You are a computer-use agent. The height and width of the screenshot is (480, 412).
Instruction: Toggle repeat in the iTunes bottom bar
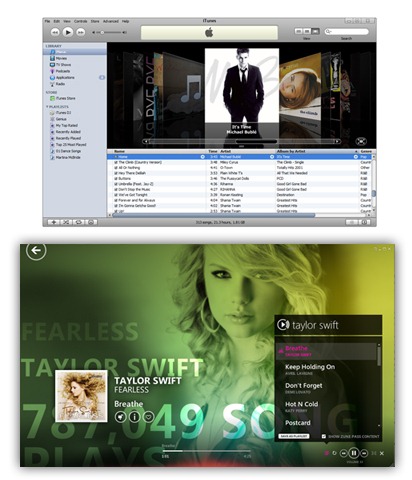[79, 222]
